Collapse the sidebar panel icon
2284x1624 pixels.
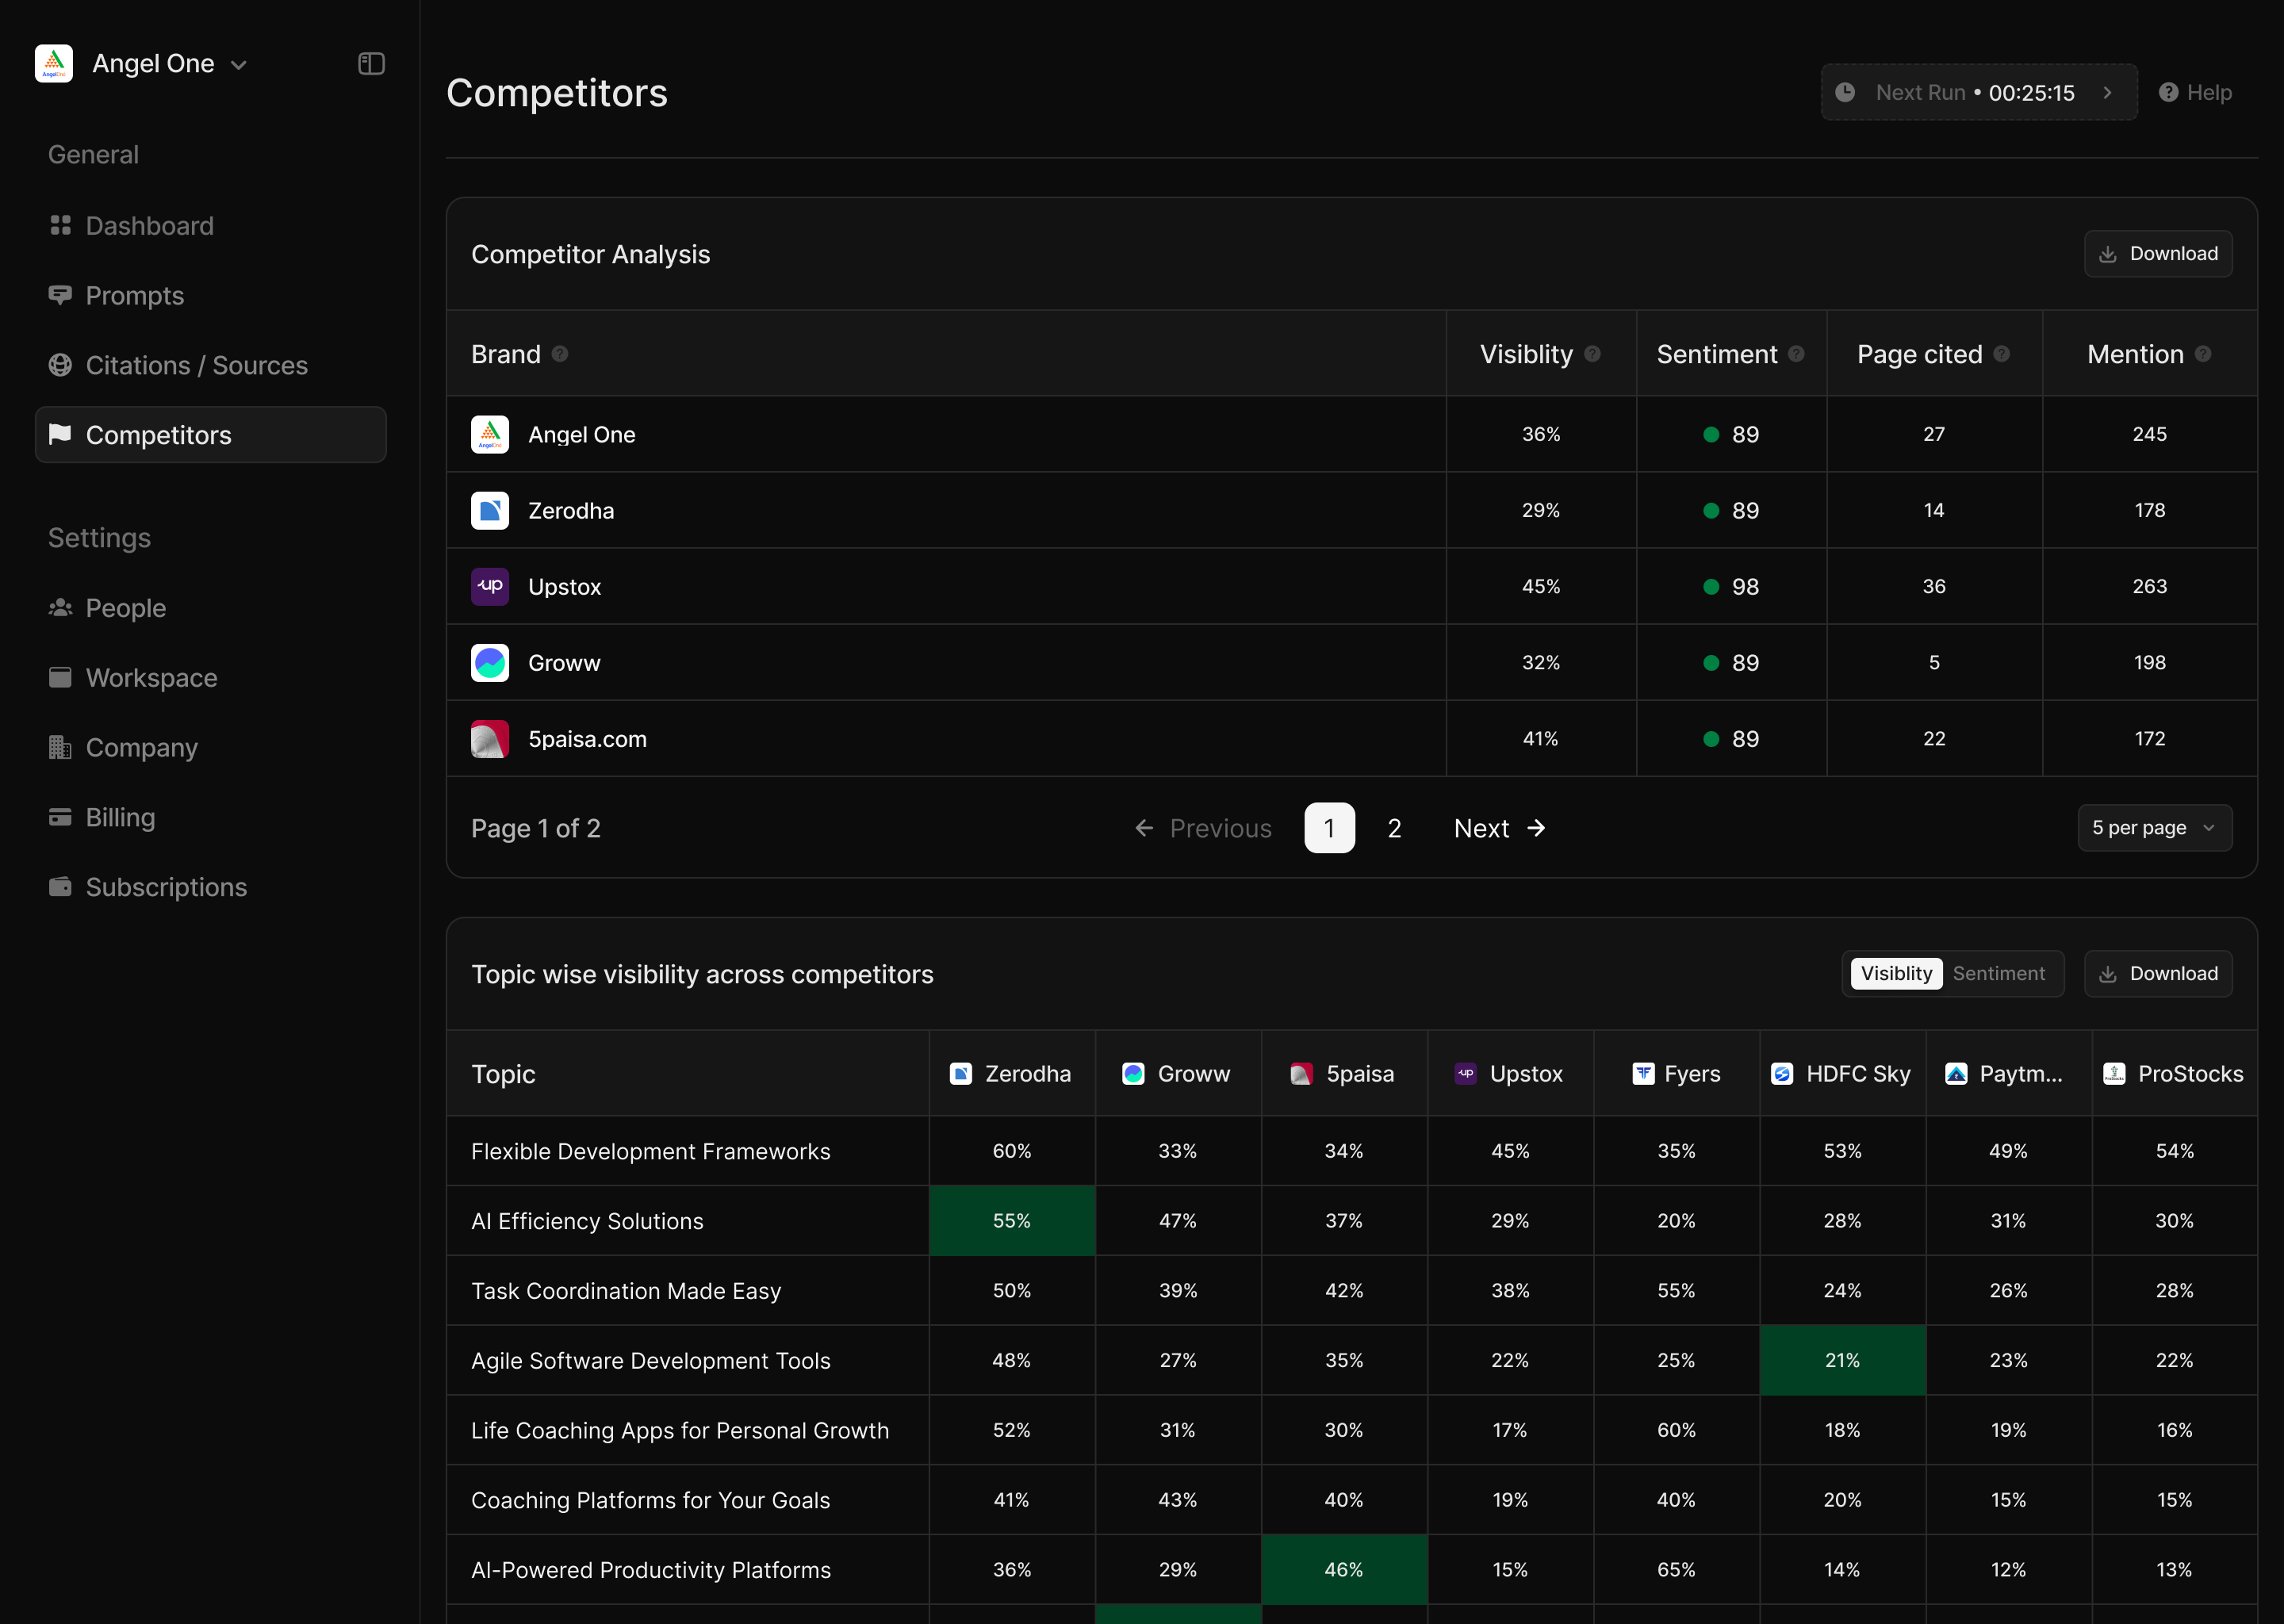click(x=371, y=64)
